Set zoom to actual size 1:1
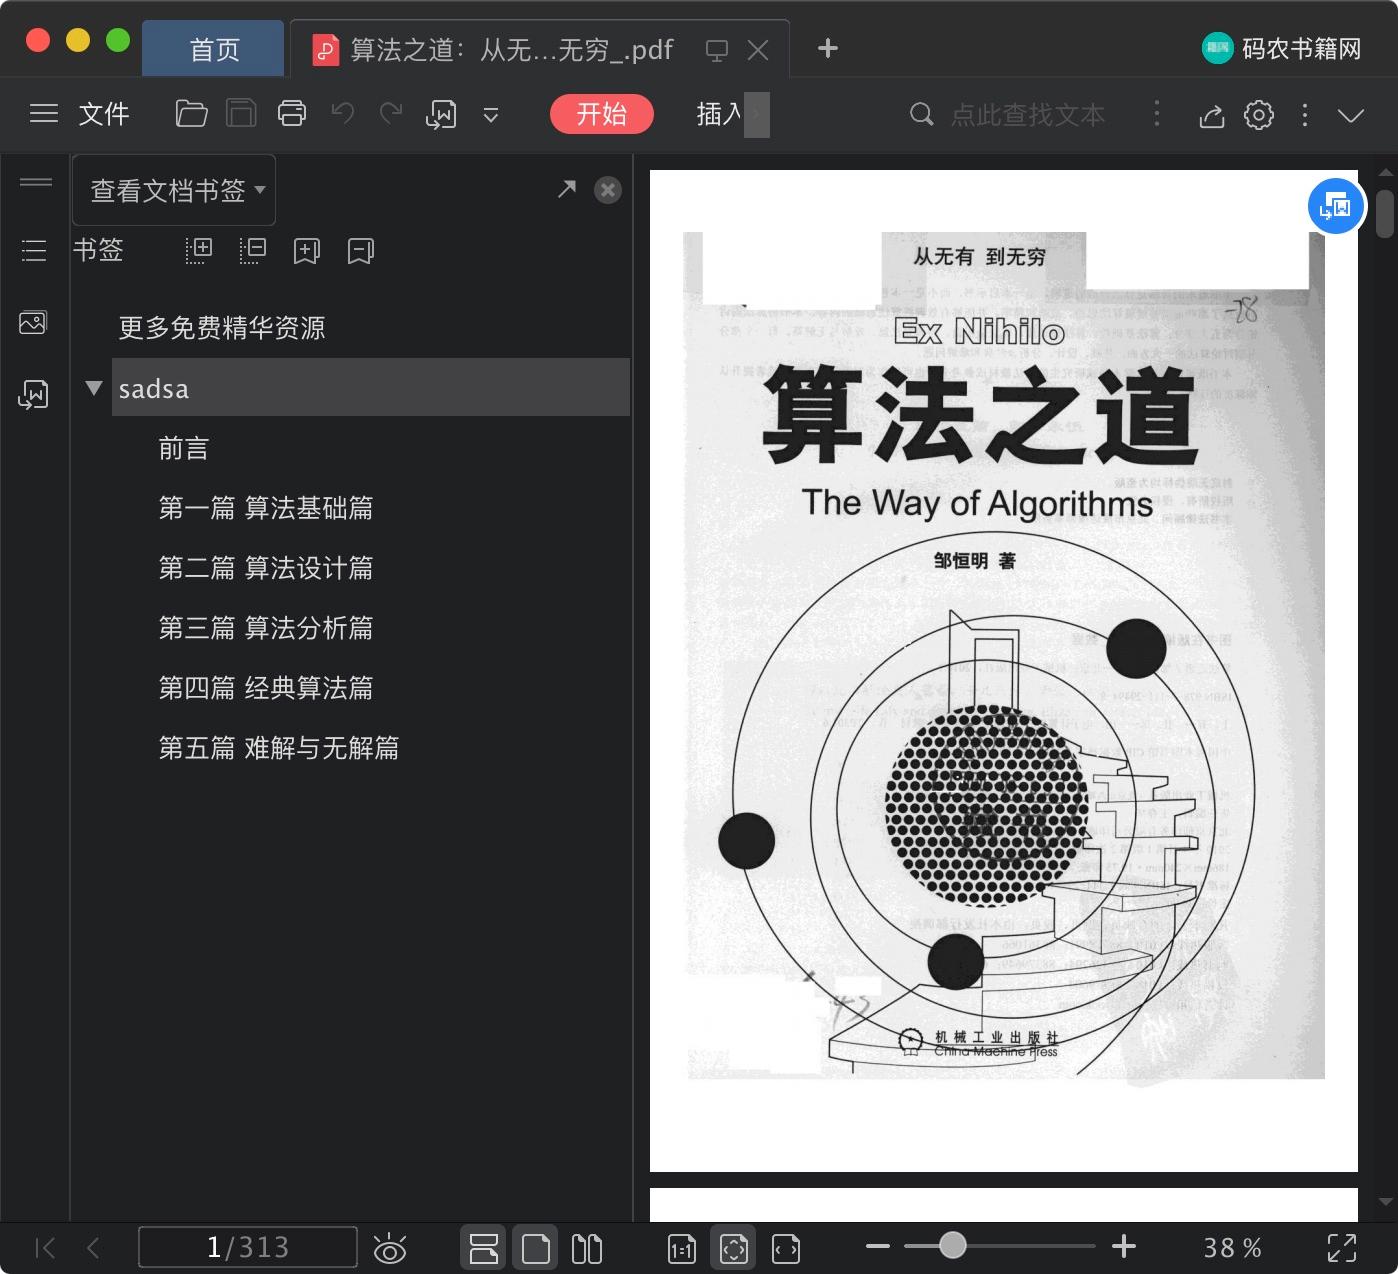 pyautogui.click(x=681, y=1248)
